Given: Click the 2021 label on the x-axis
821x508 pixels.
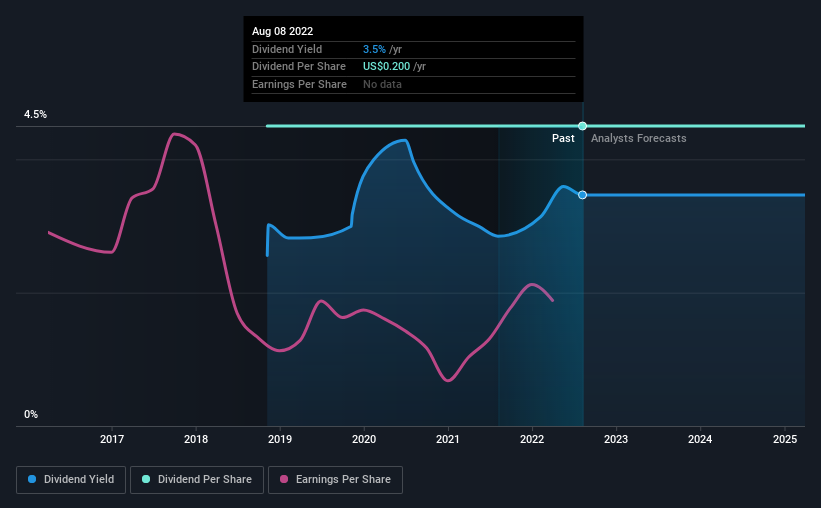Looking at the screenshot, I should [x=448, y=439].
